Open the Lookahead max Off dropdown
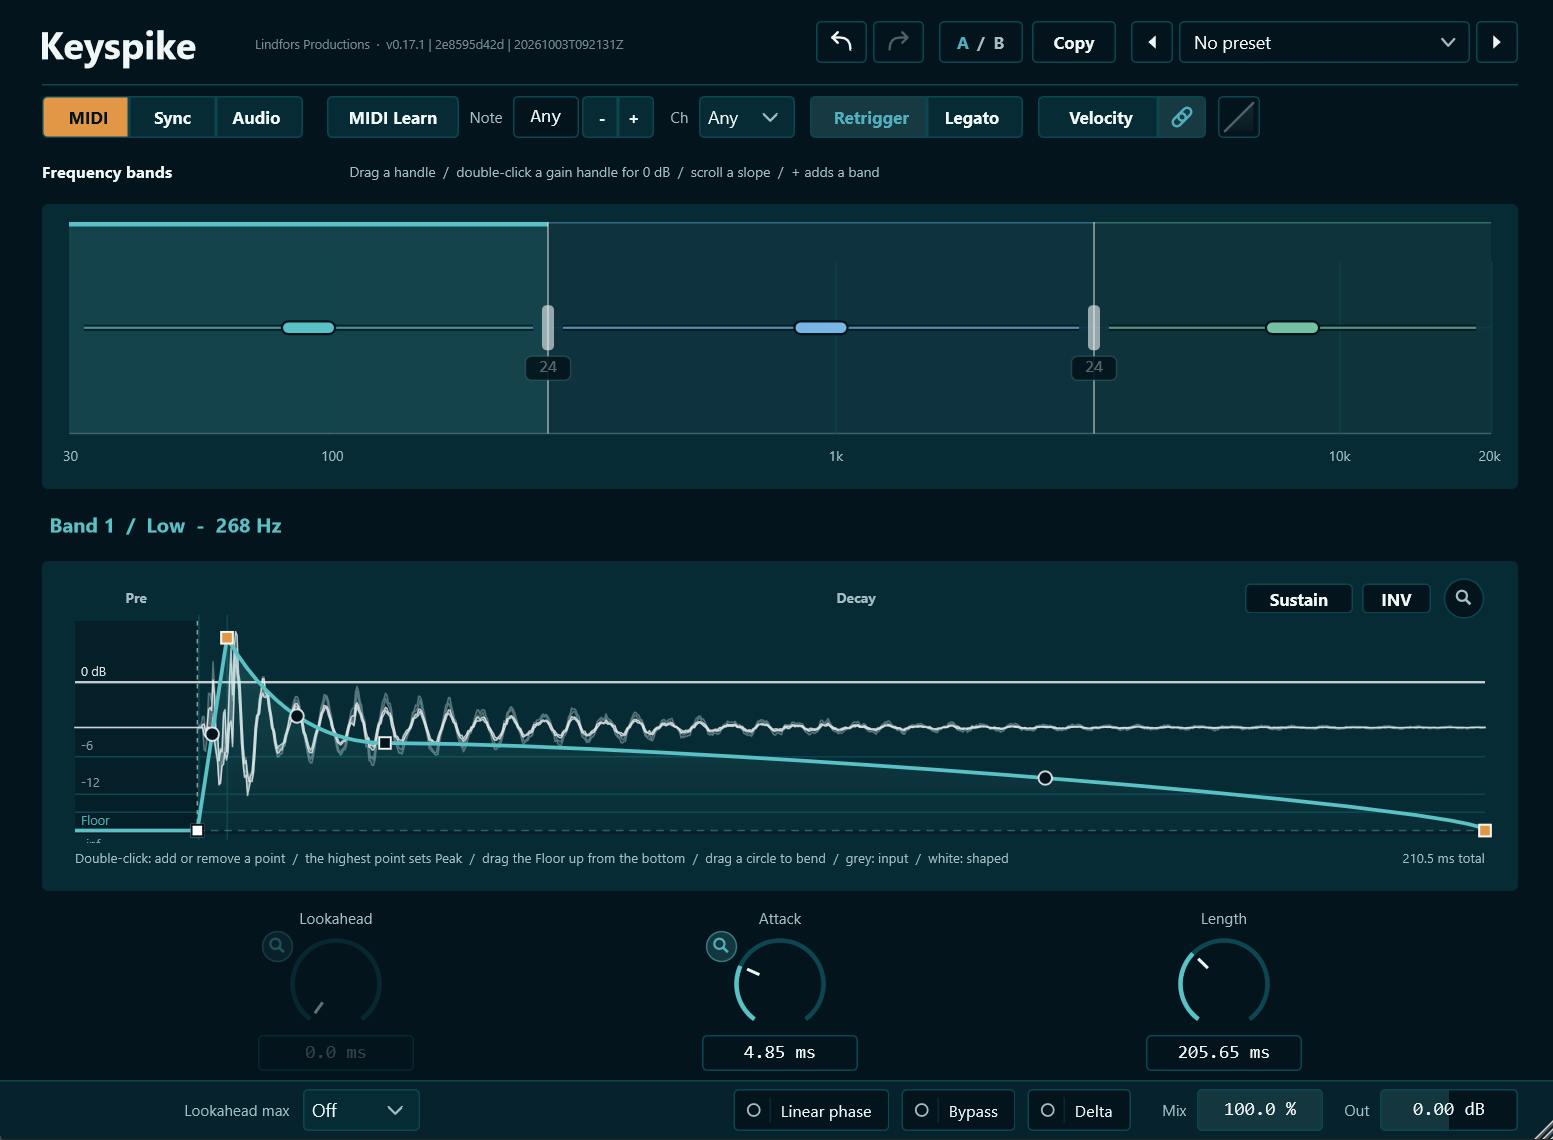This screenshot has height=1140, width=1553. (361, 1110)
